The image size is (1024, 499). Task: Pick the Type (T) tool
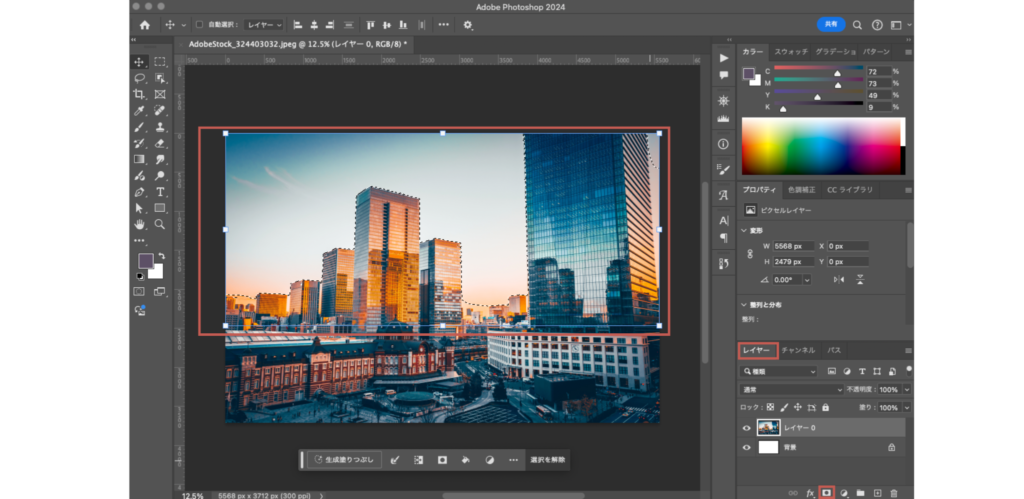[x=160, y=192]
